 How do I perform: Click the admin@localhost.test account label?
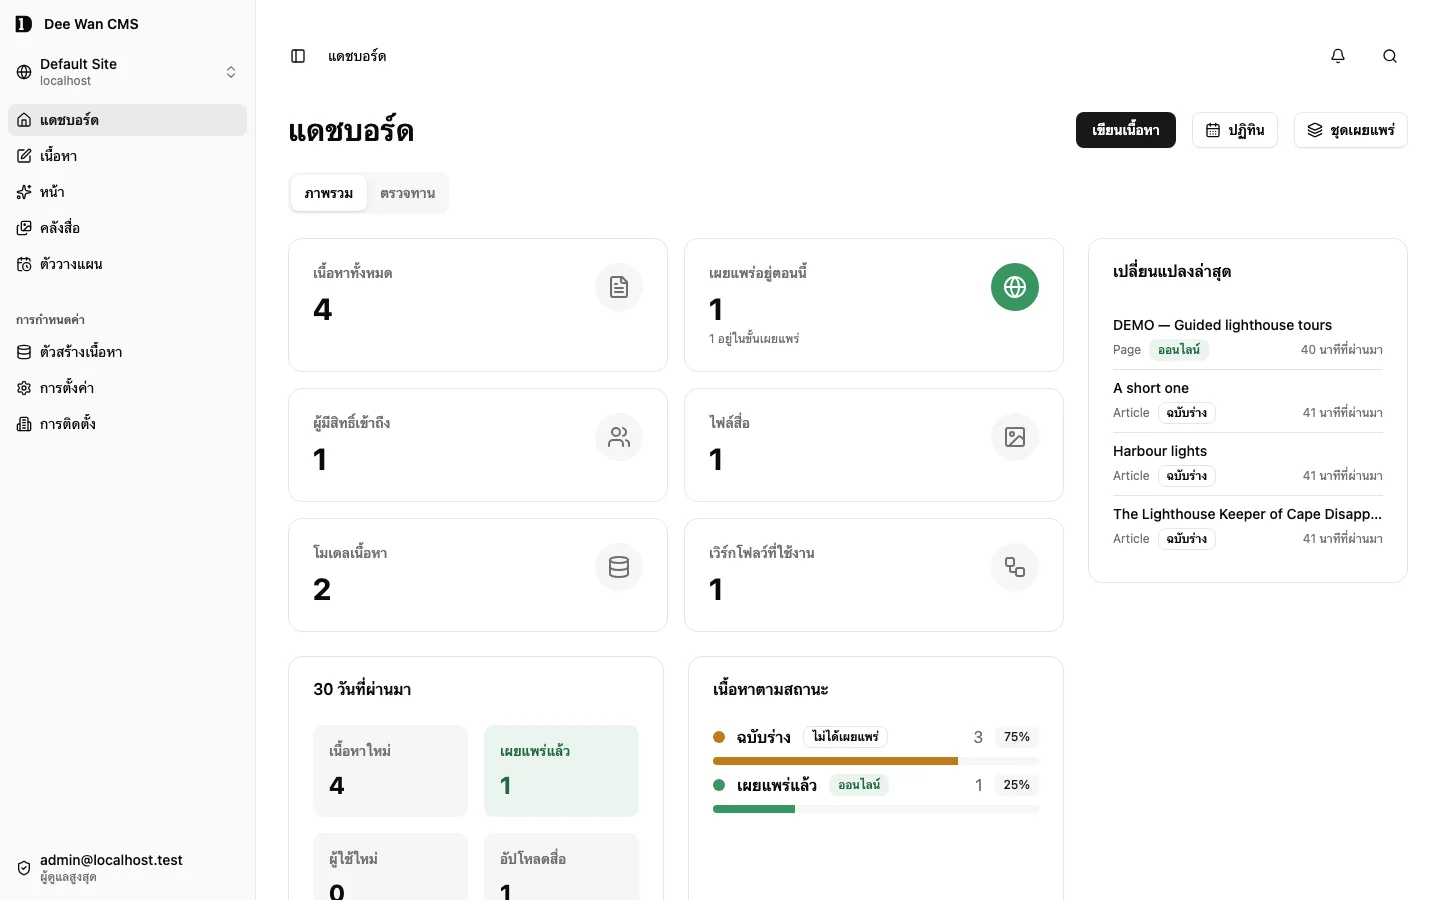coord(111,860)
